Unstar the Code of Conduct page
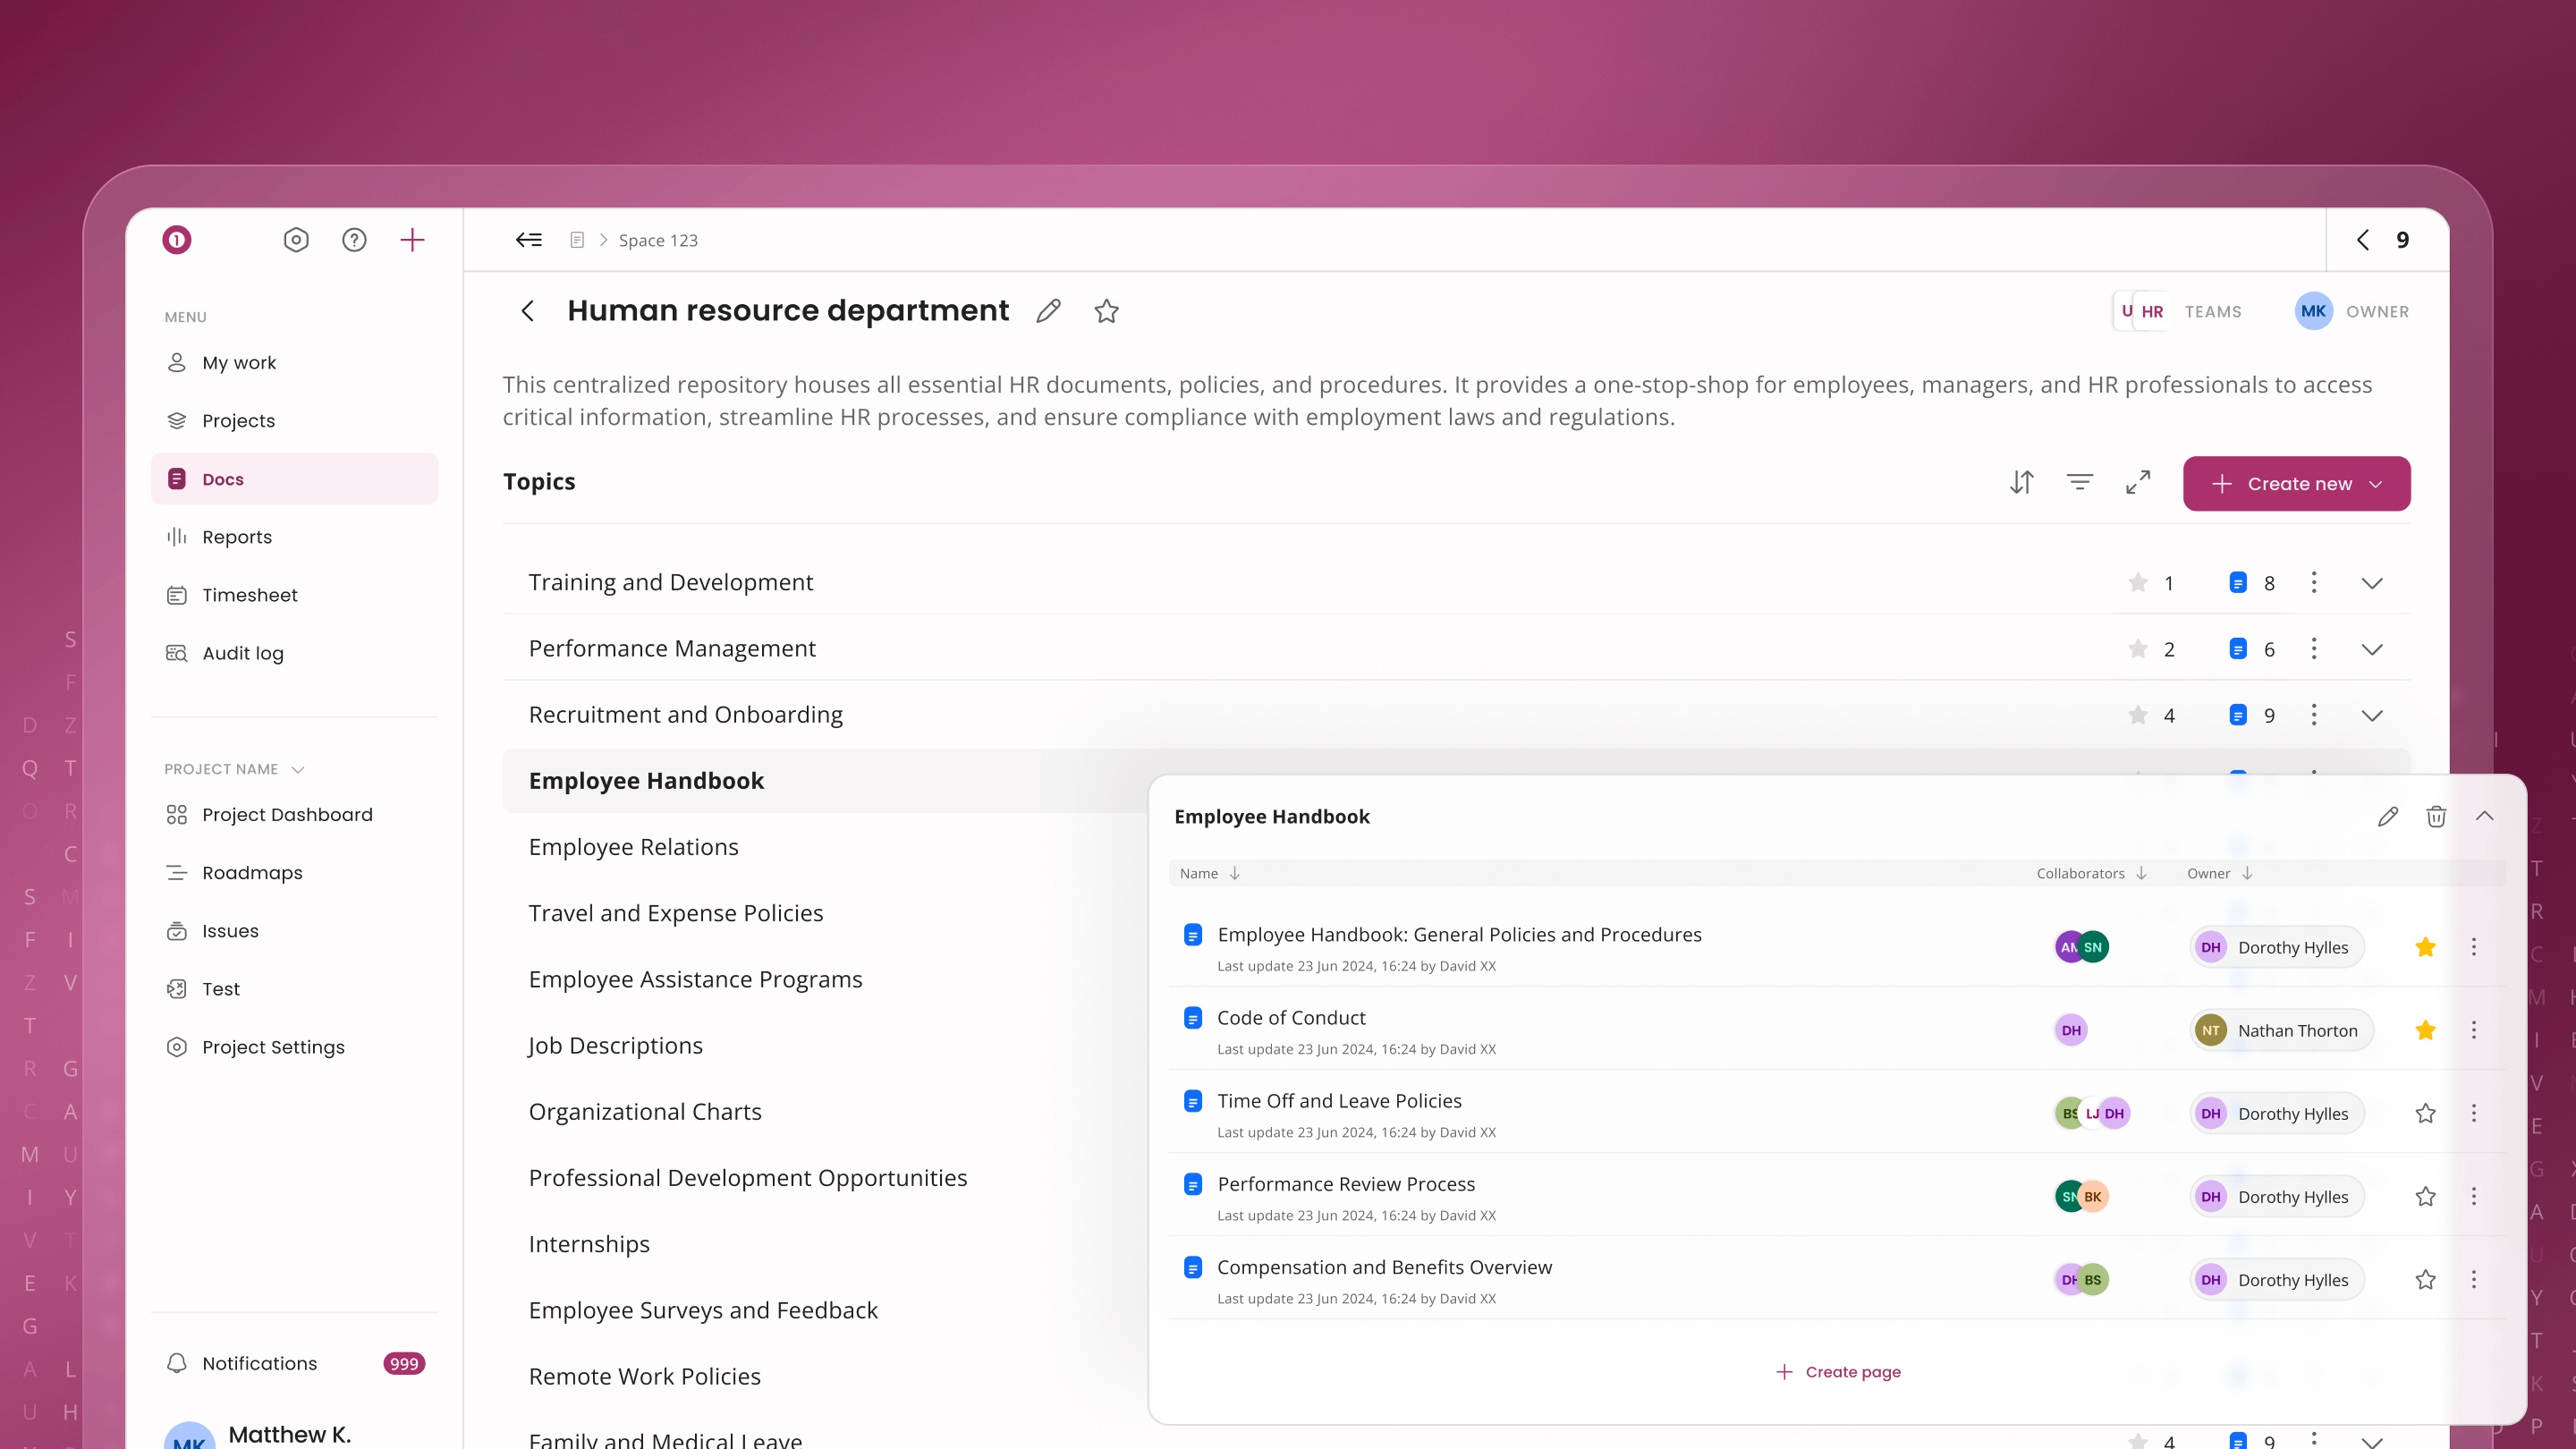The height and width of the screenshot is (1449, 2576). tap(2425, 1030)
